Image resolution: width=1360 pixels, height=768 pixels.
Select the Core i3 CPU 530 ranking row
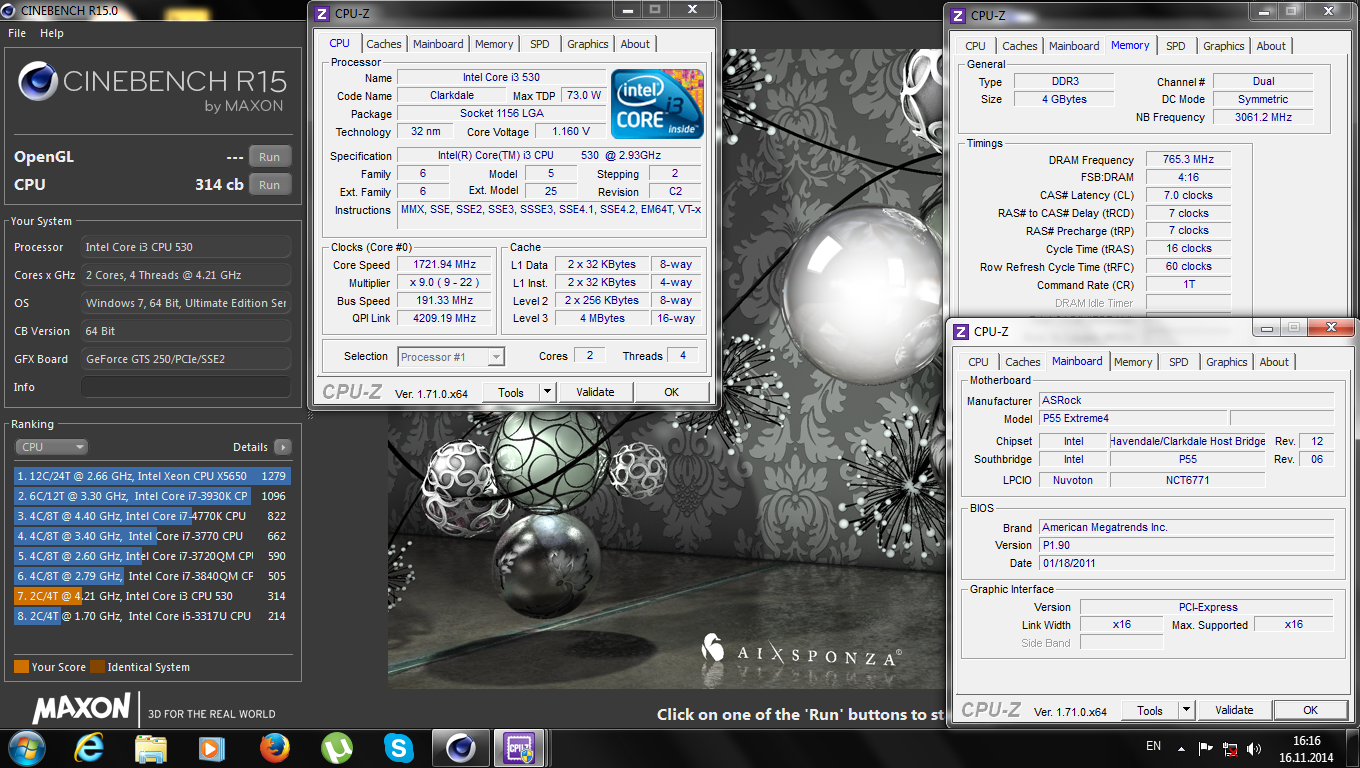click(153, 596)
